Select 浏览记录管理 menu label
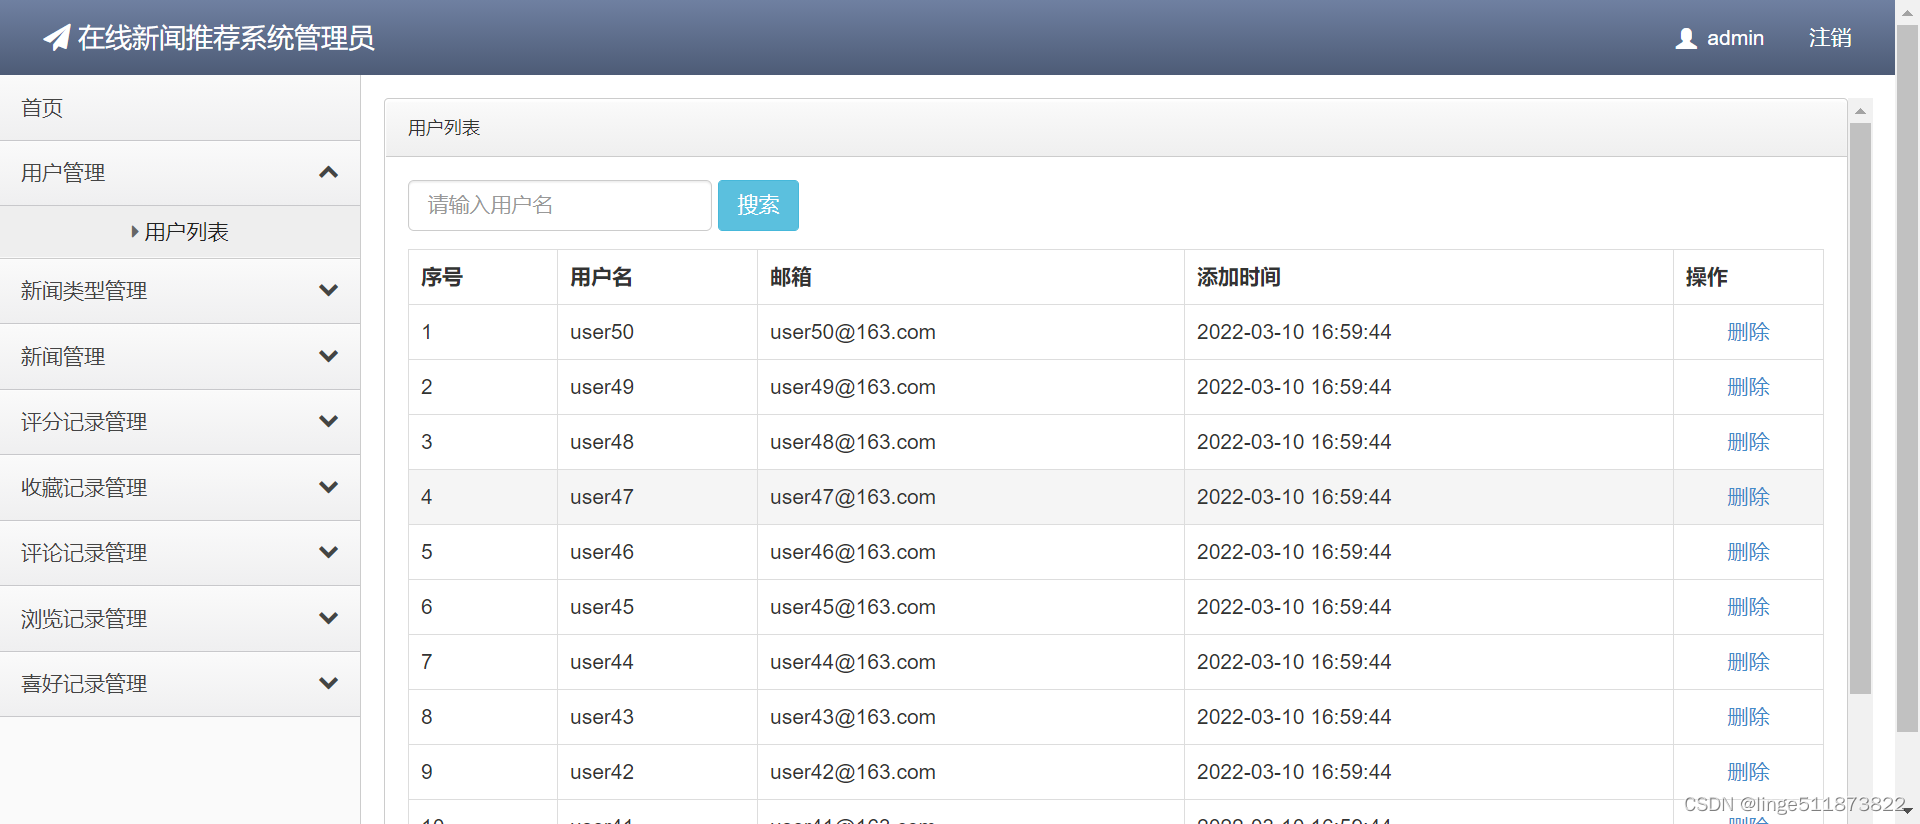 click(x=84, y=619)
